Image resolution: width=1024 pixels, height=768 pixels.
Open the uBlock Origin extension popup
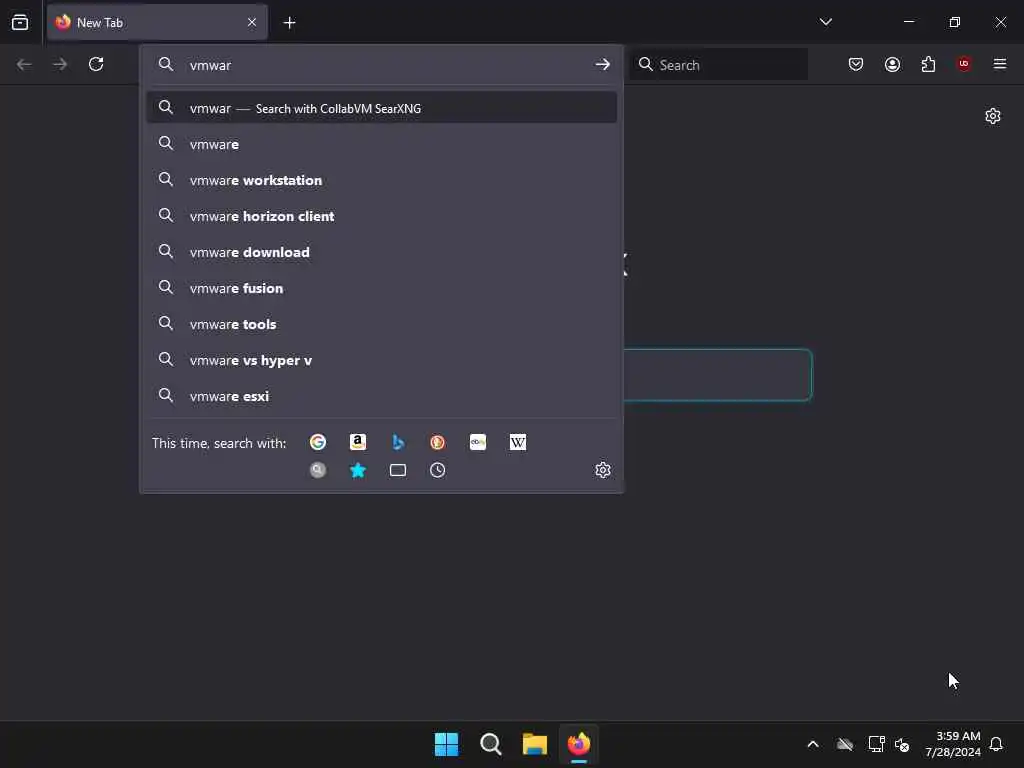(964, 64)
